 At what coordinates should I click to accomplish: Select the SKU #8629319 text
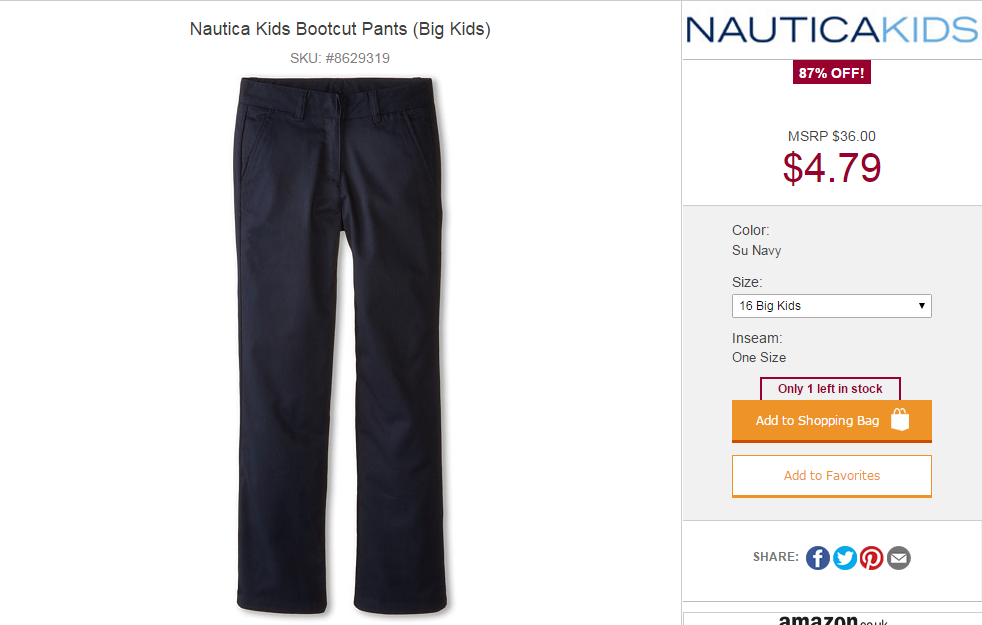(339, 58)
